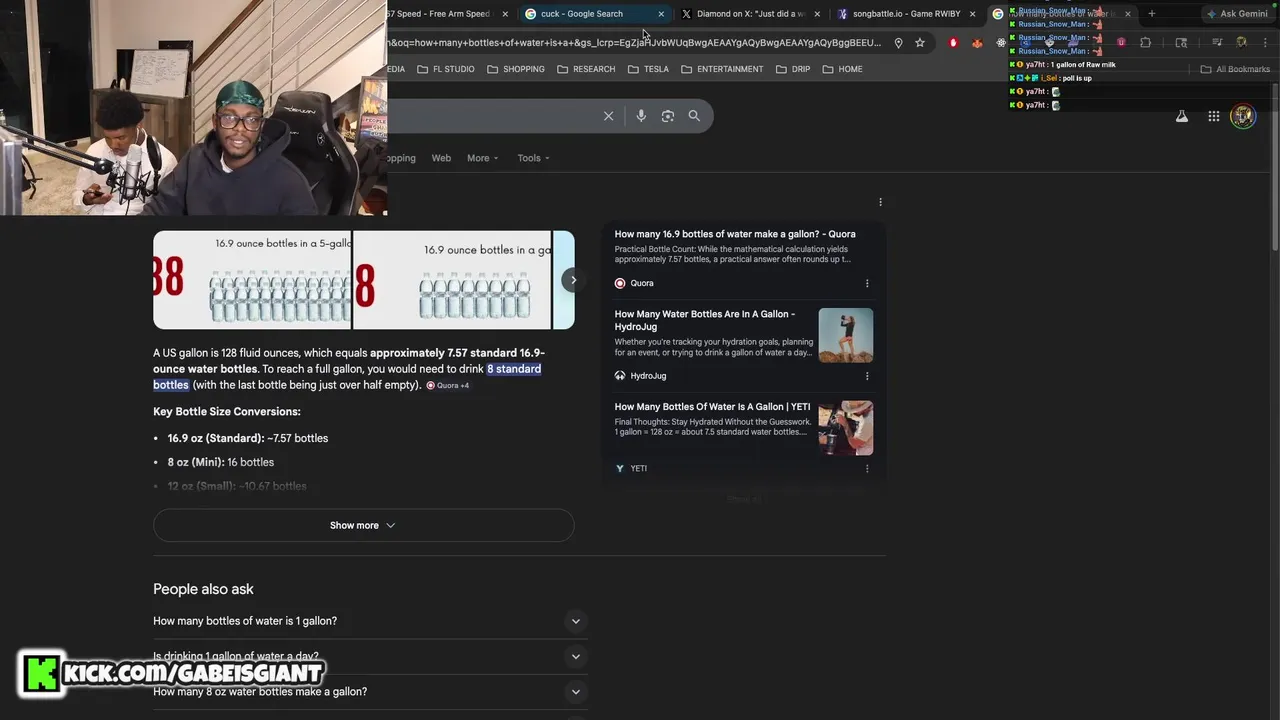Open the ENTERTAINMENT bookmarks folder
Screen dimensions: 1280x720
[x=722, y=69]
